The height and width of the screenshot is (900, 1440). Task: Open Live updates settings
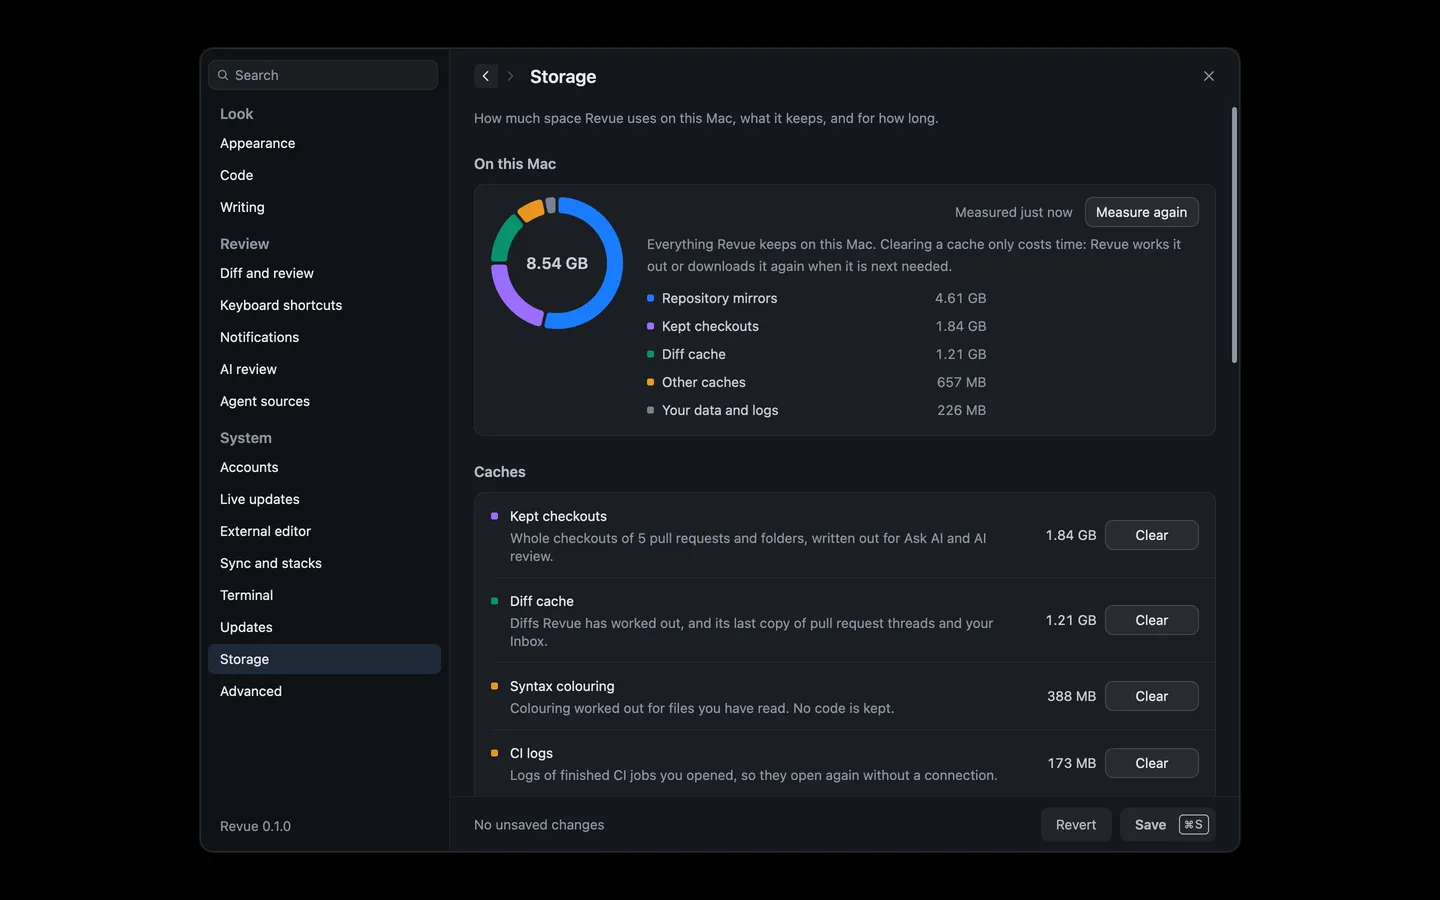(x=324, y=499)
